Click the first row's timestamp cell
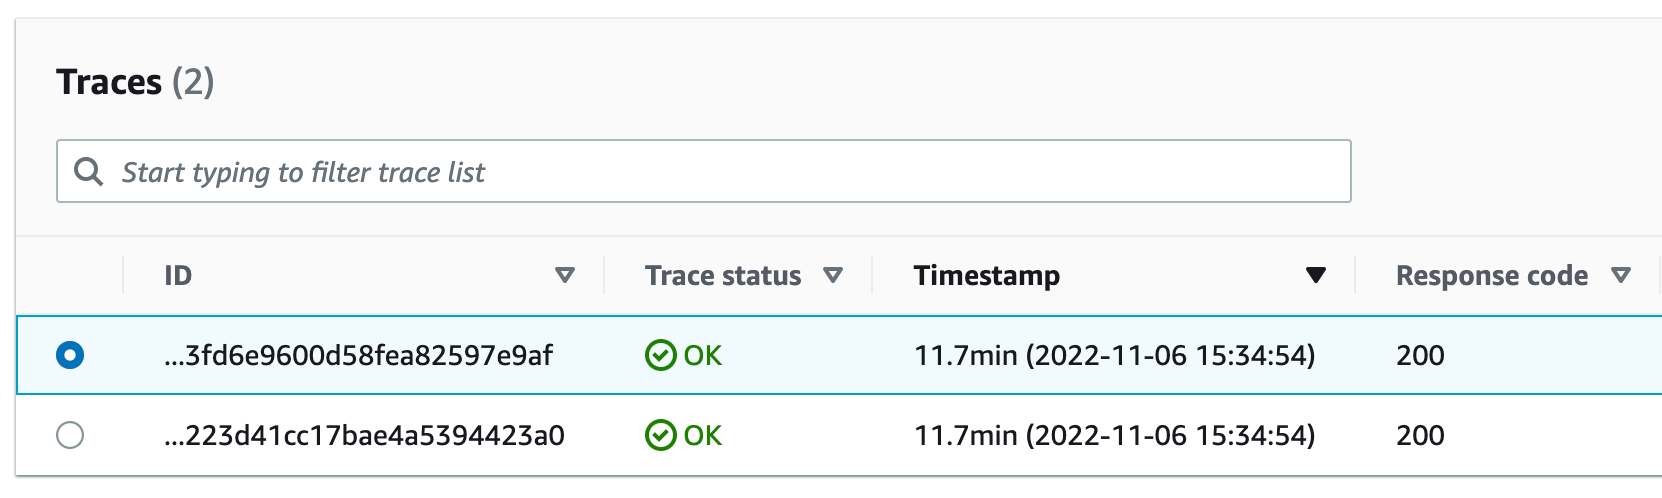Screen dimensions: 1662x498 [1115, 355]
